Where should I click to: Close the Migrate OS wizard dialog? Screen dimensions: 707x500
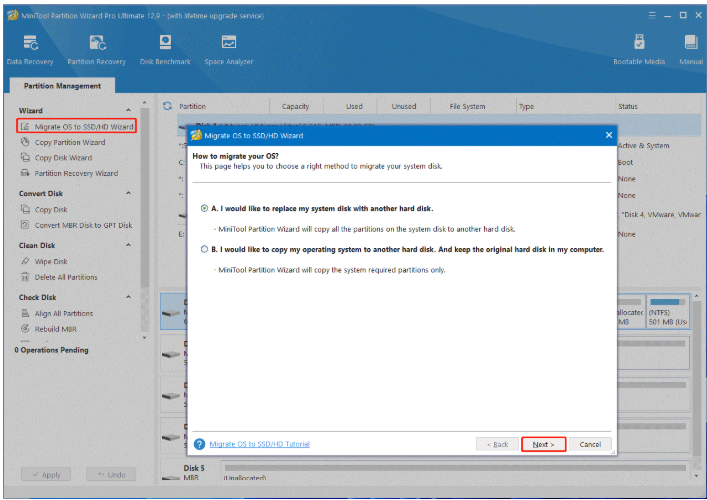click(609, 135)
